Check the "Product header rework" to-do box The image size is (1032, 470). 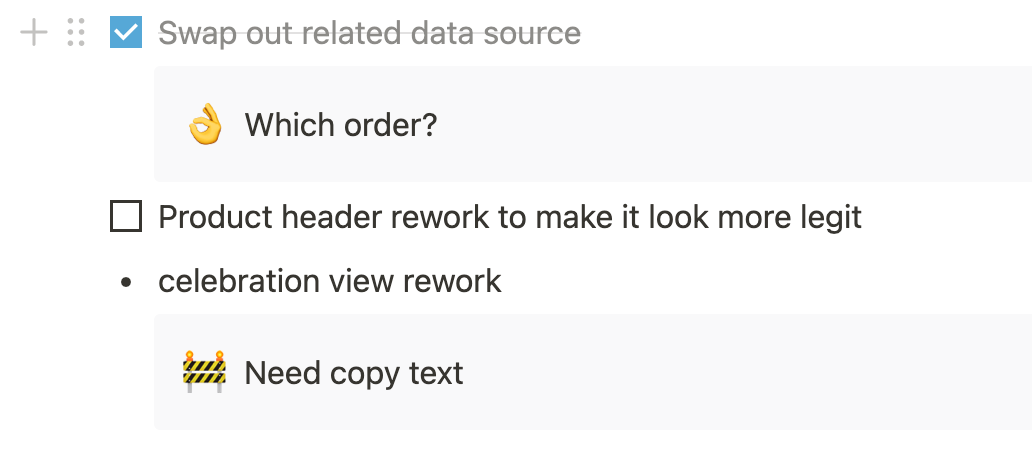point(126,217)
